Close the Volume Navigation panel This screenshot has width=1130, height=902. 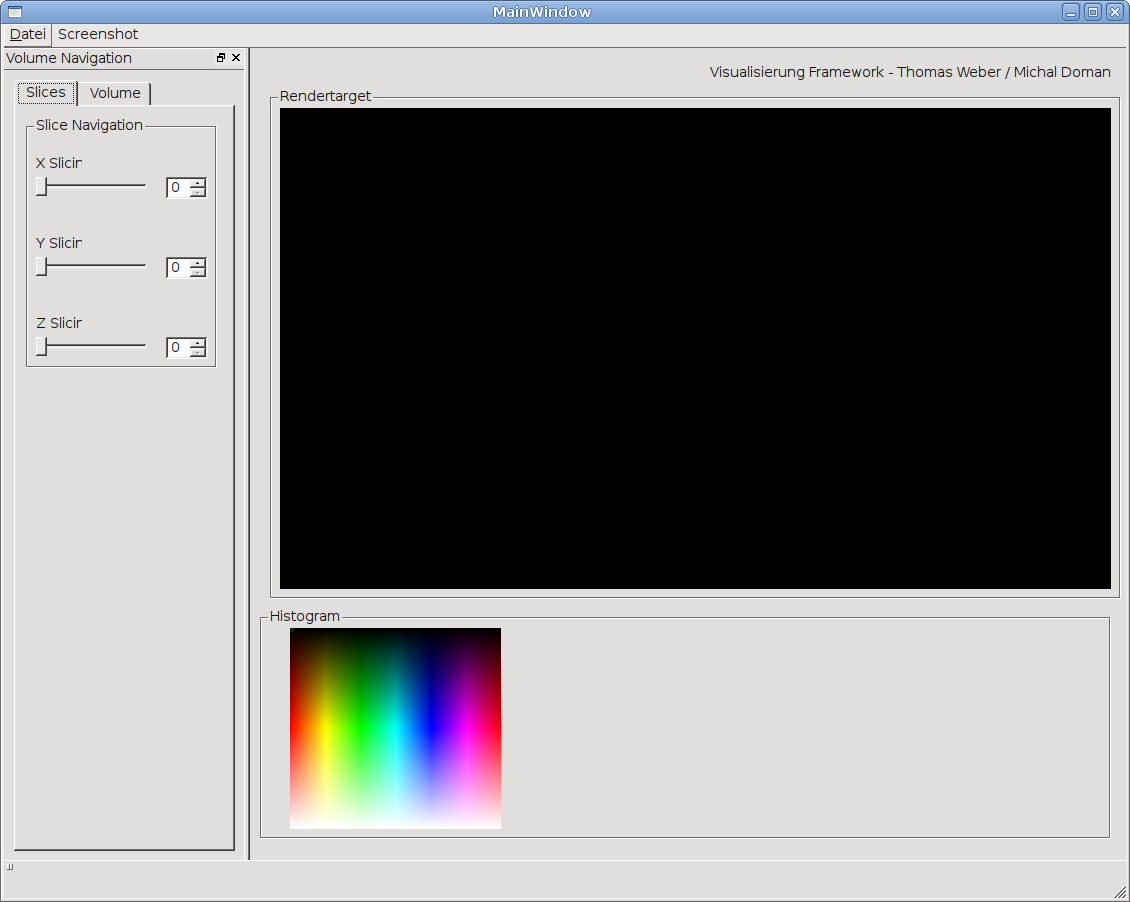pos(236,58)
